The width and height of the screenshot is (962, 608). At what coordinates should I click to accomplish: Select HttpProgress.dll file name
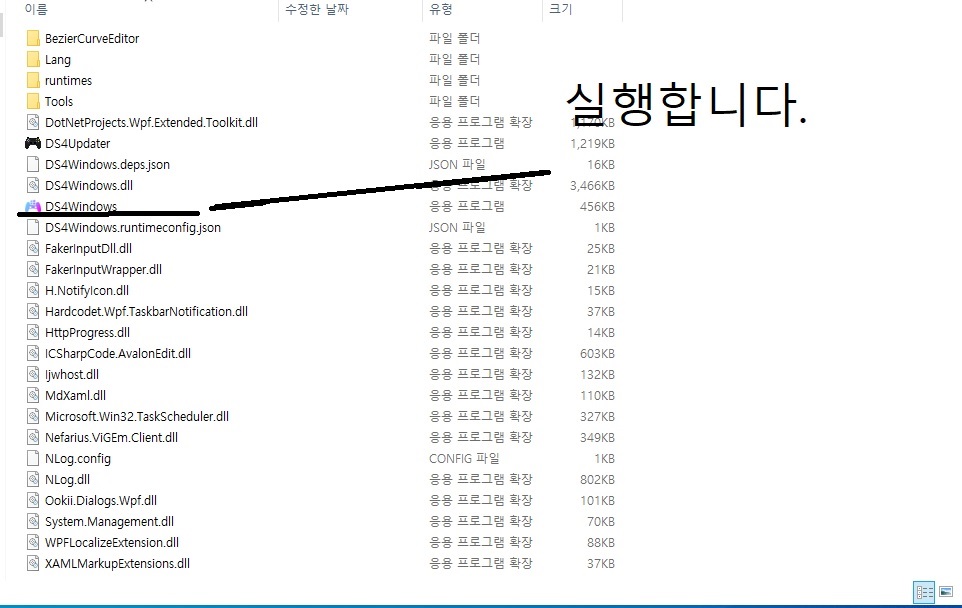coord(87,333)
